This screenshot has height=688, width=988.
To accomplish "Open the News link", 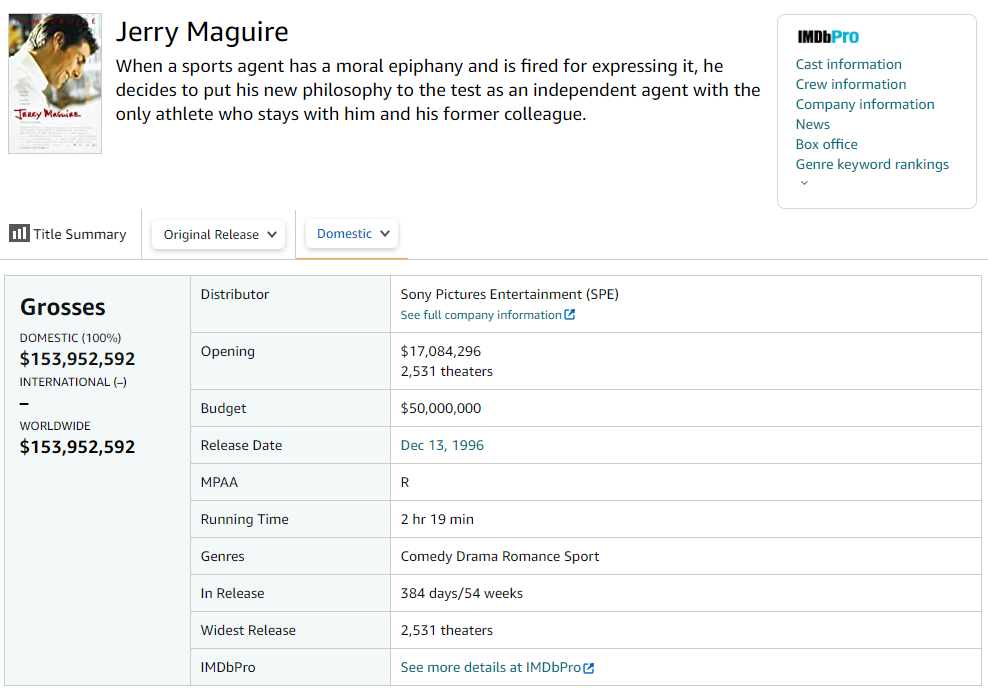I will pos(813,125).
